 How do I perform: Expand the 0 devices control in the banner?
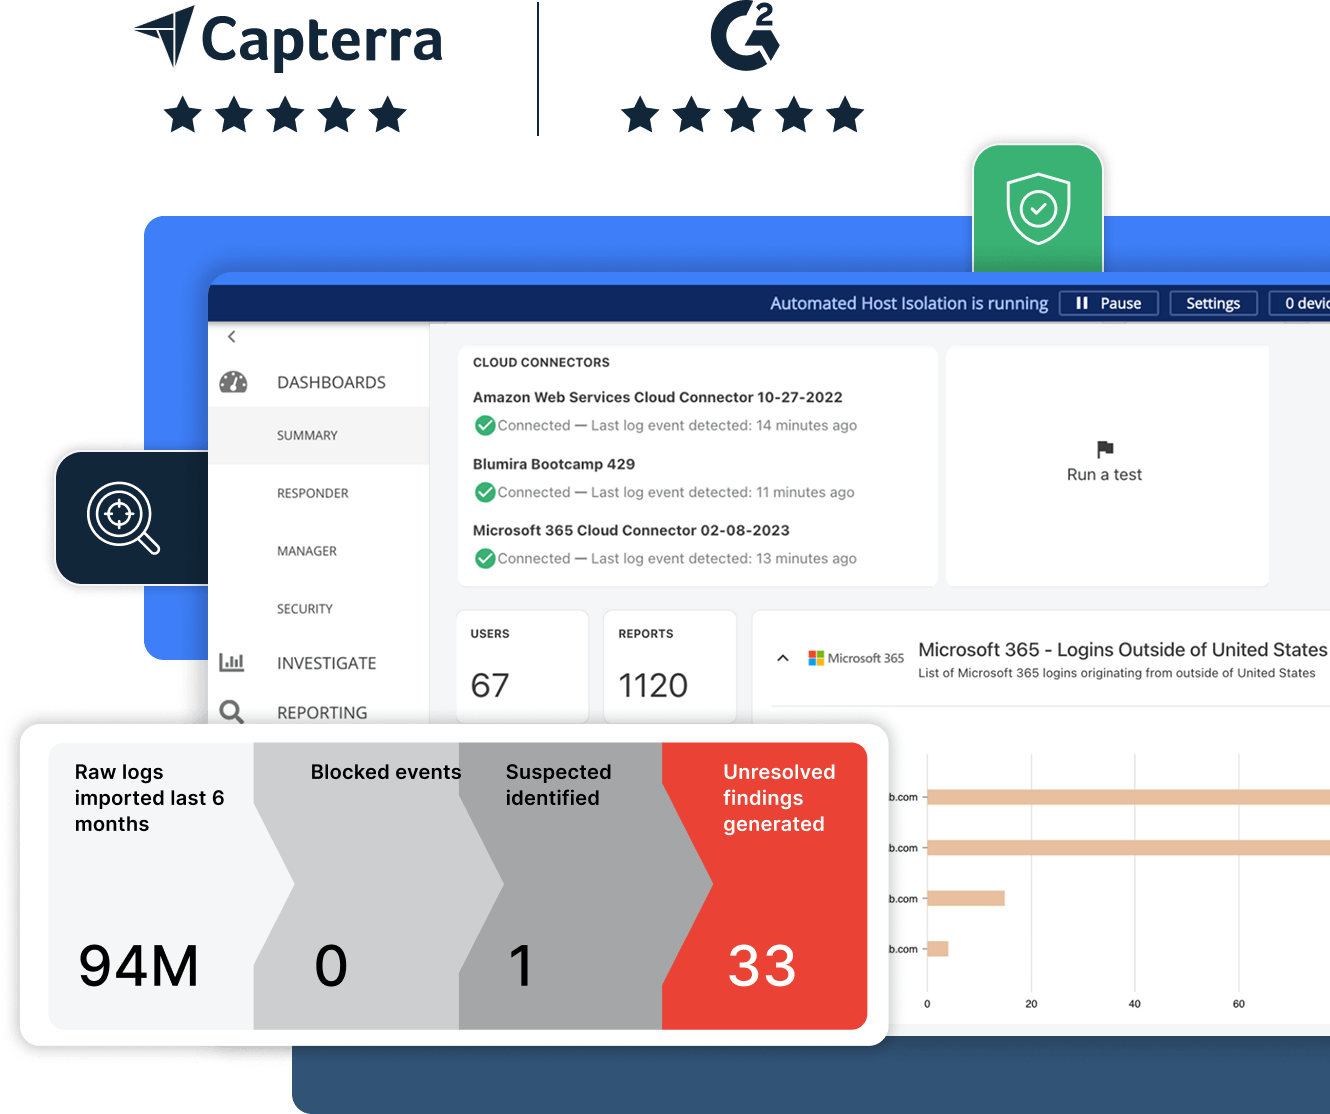[x=1306, y=303]
